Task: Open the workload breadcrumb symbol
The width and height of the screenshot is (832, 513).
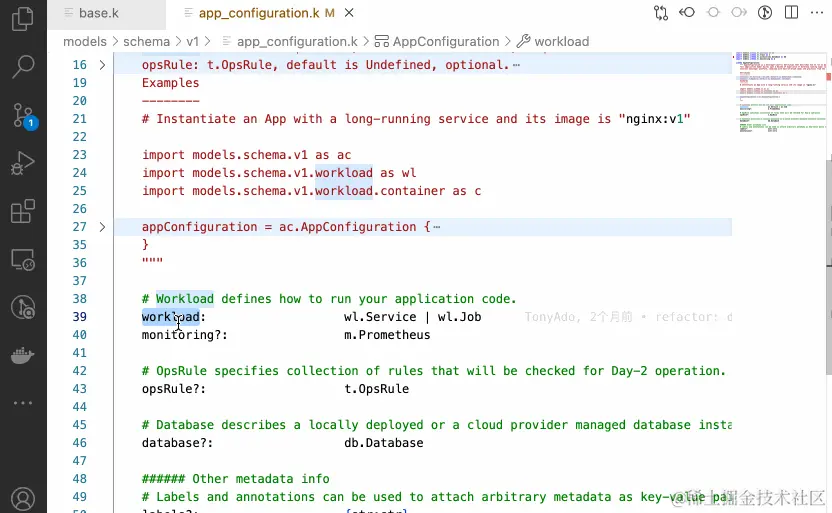Action: [x=561, y=41]
